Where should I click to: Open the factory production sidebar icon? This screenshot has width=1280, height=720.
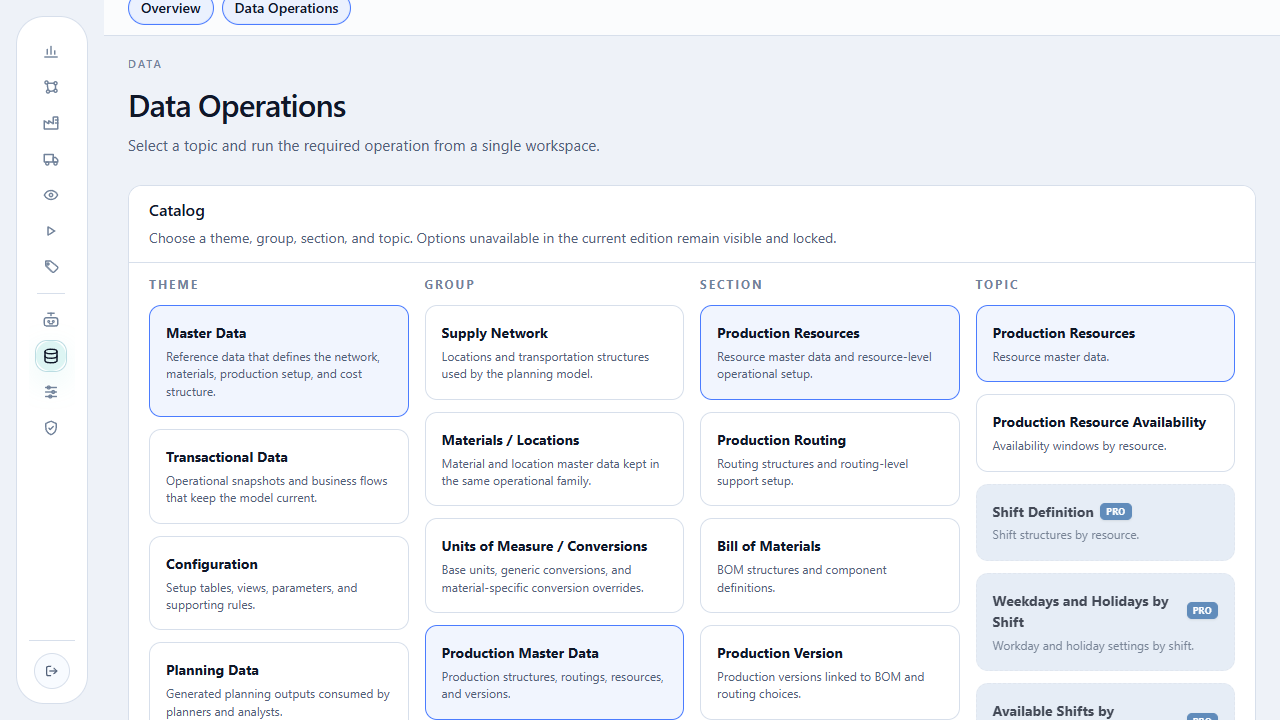(51, 123)
